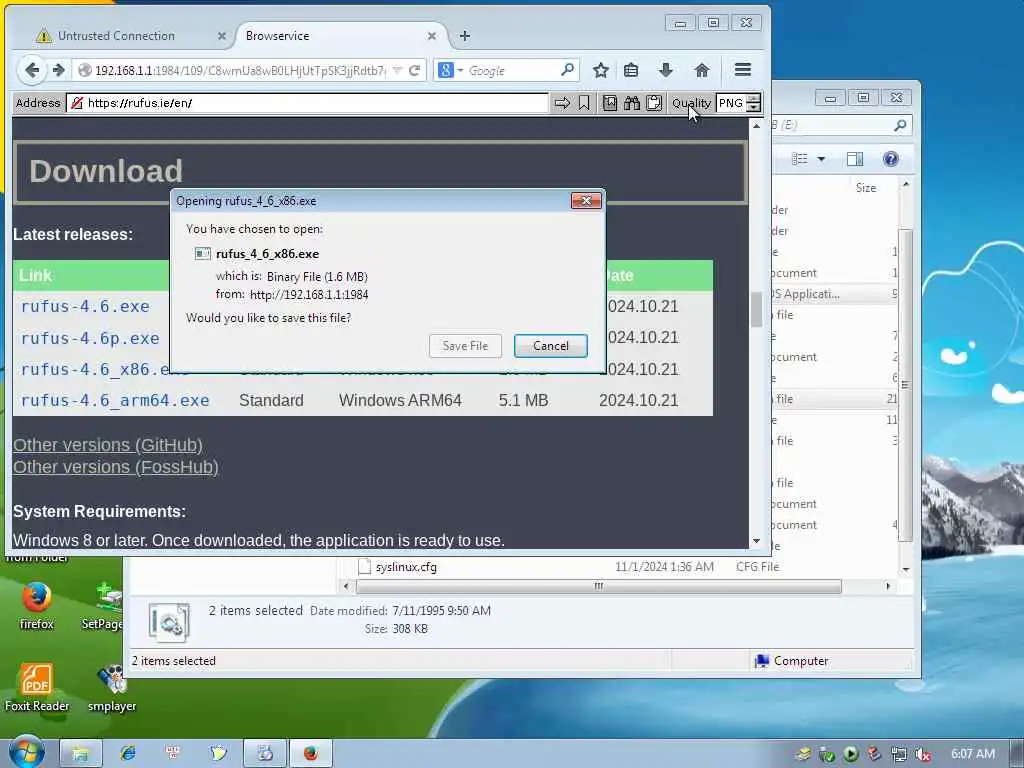The image size is (1024, 768).
Task: Open Explorer help icon
Action: [890, 159]
